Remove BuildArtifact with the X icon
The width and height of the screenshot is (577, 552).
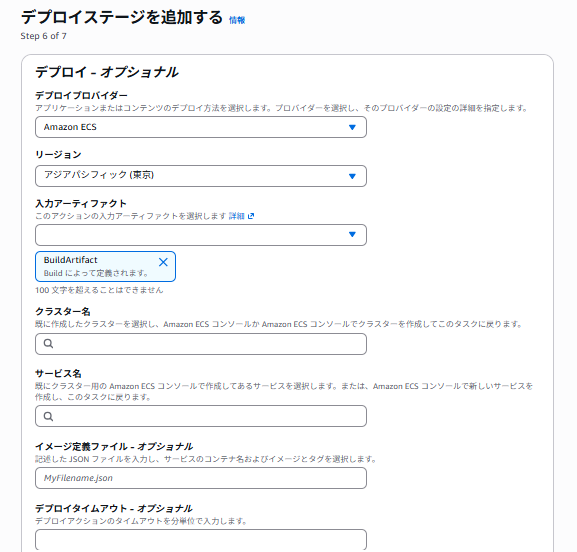[x=163, y=262]
